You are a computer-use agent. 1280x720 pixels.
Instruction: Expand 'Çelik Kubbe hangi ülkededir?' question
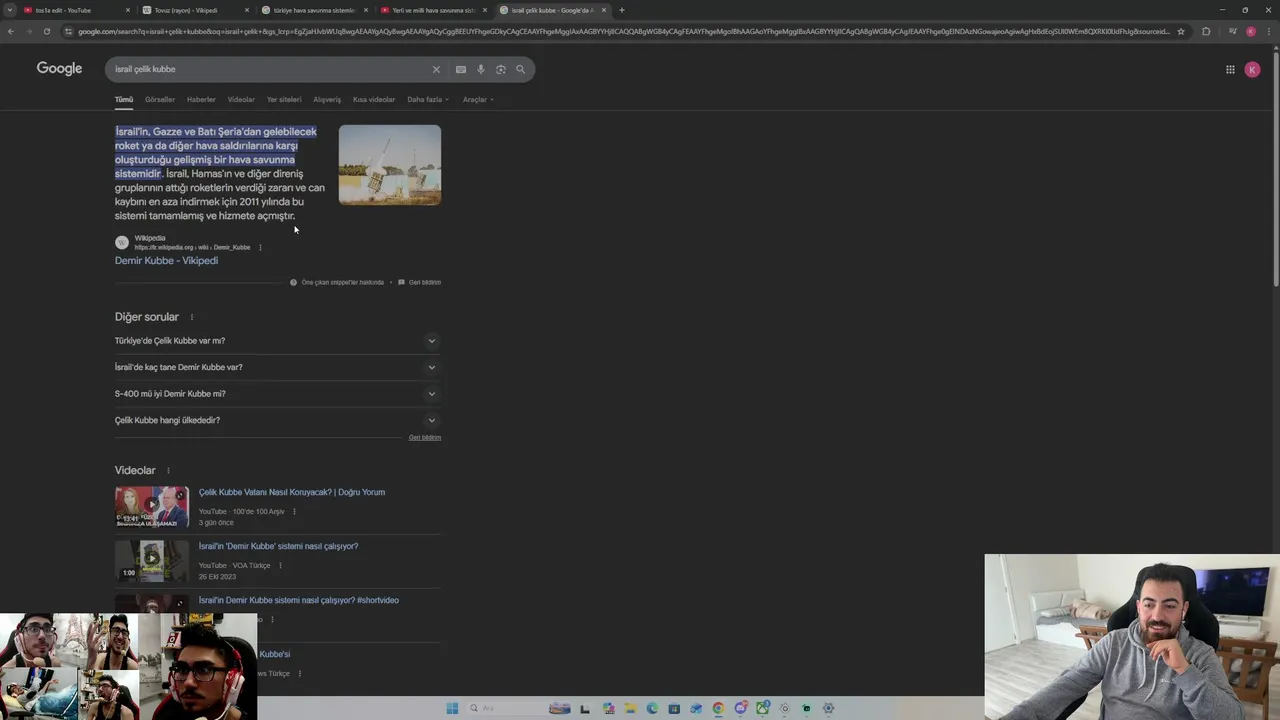tap(277, 420)
